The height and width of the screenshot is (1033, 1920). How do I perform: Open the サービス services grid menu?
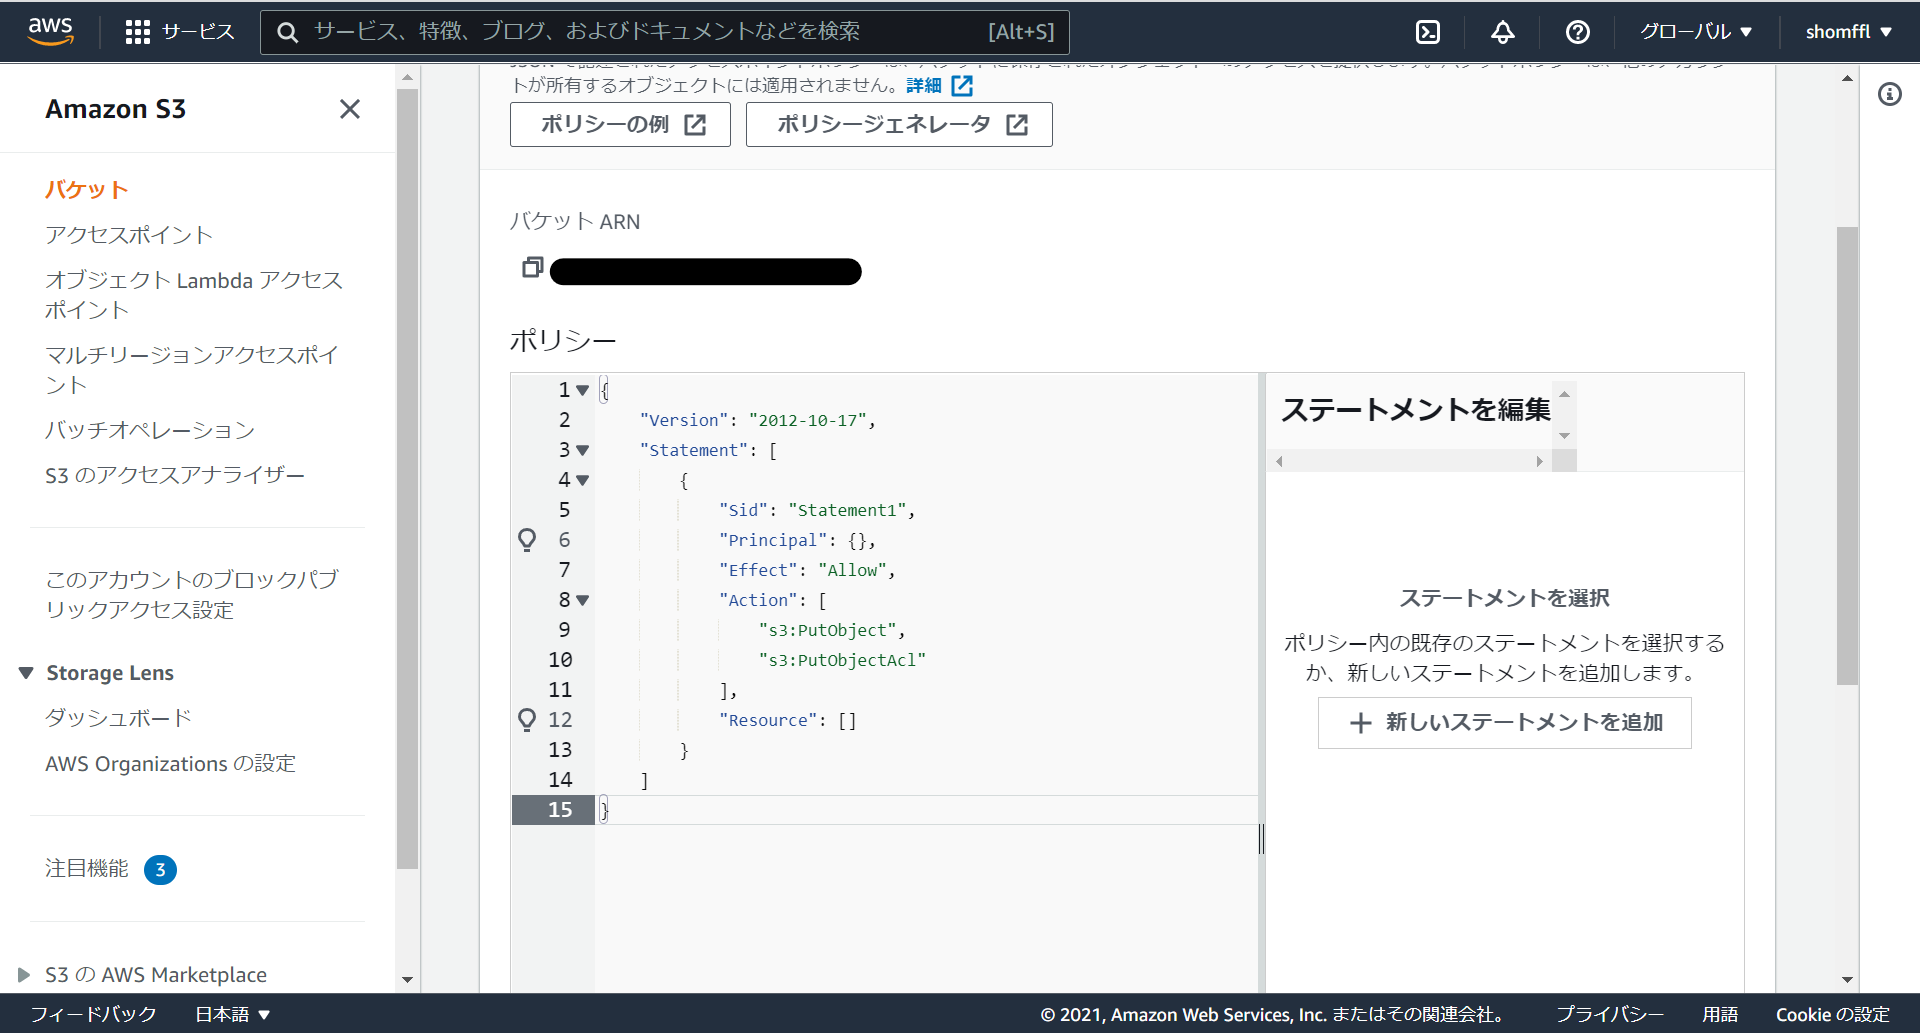pos(180,32)
